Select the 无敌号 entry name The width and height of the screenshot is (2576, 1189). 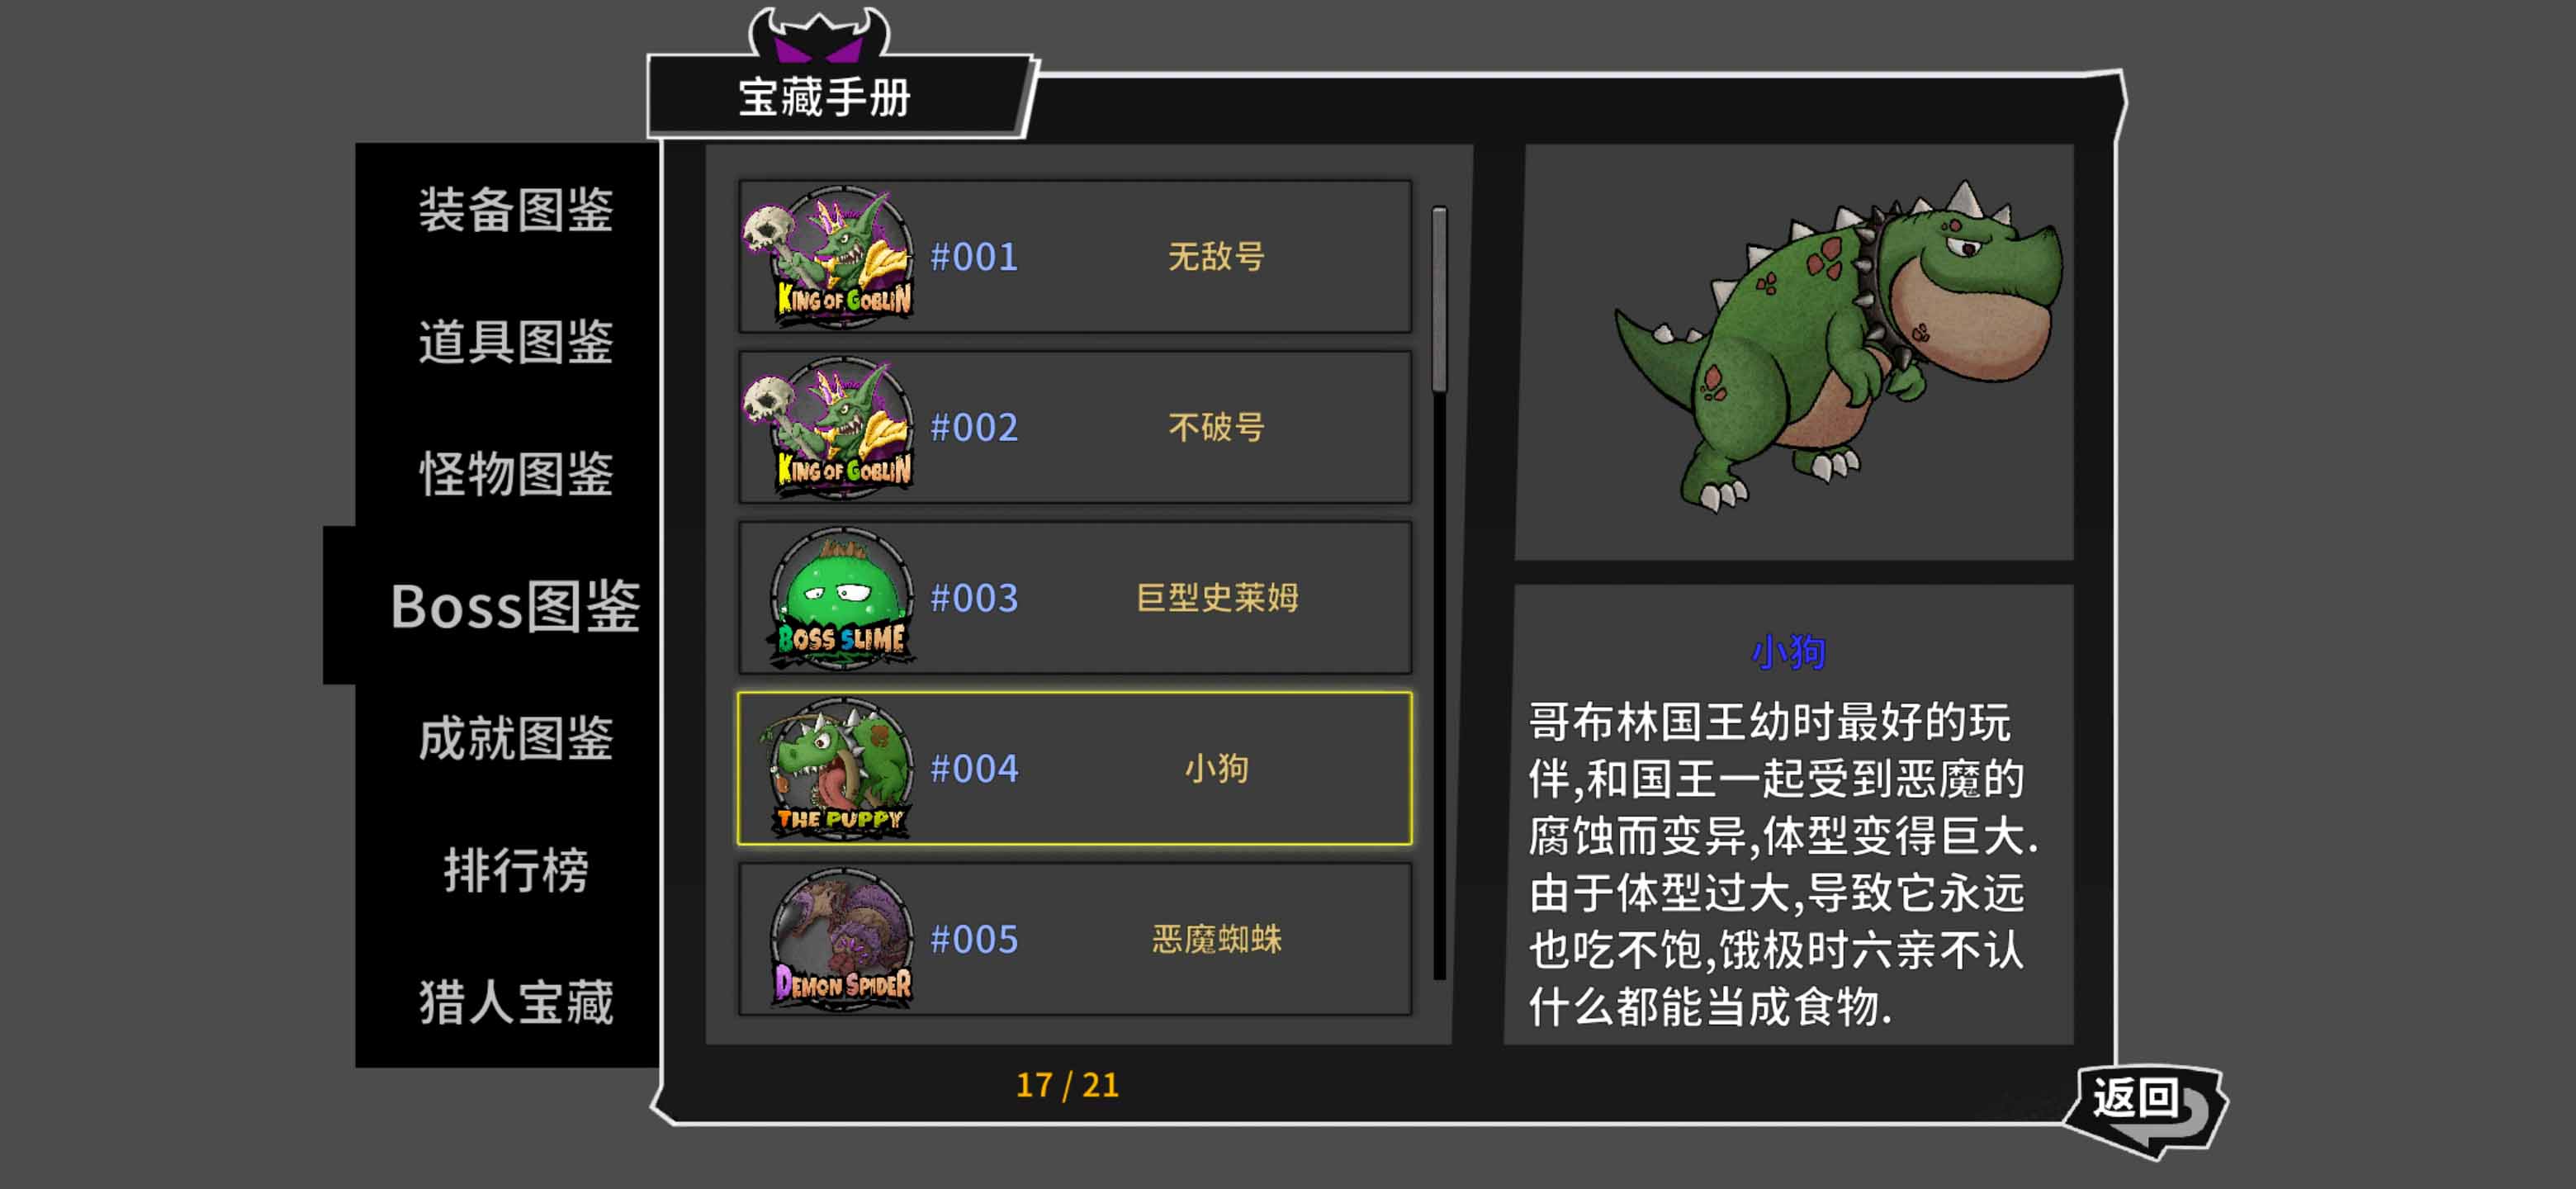pos(1216,257)
